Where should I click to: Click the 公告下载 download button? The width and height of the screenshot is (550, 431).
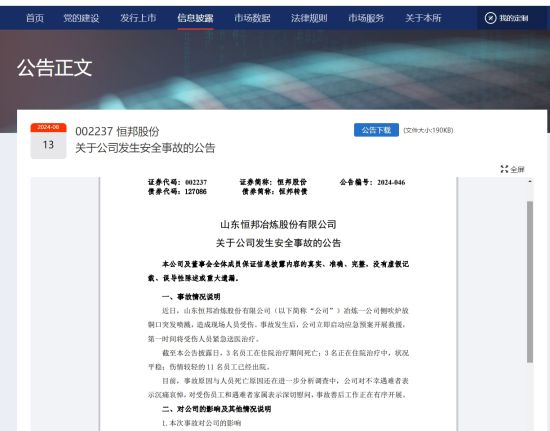(x=376, y=130)
